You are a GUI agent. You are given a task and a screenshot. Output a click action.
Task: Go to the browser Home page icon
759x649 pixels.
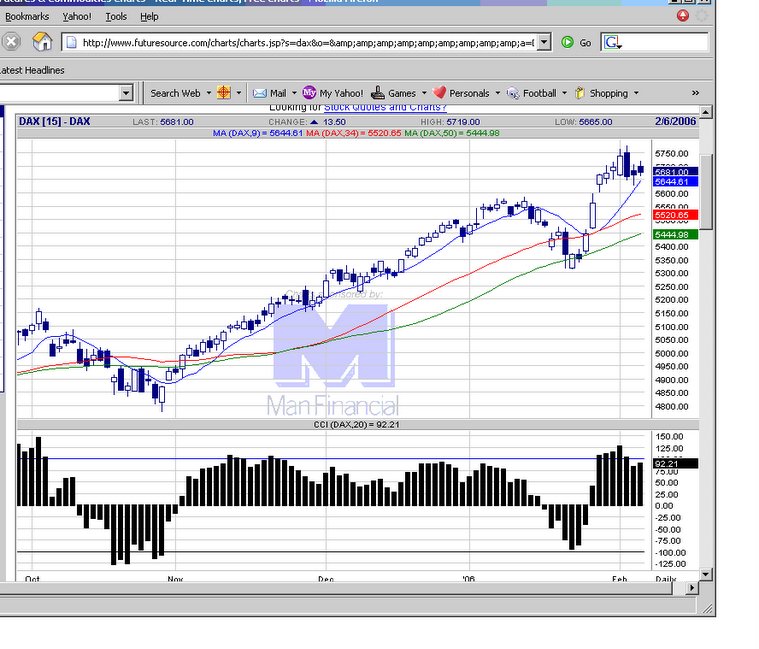[43, 42]
